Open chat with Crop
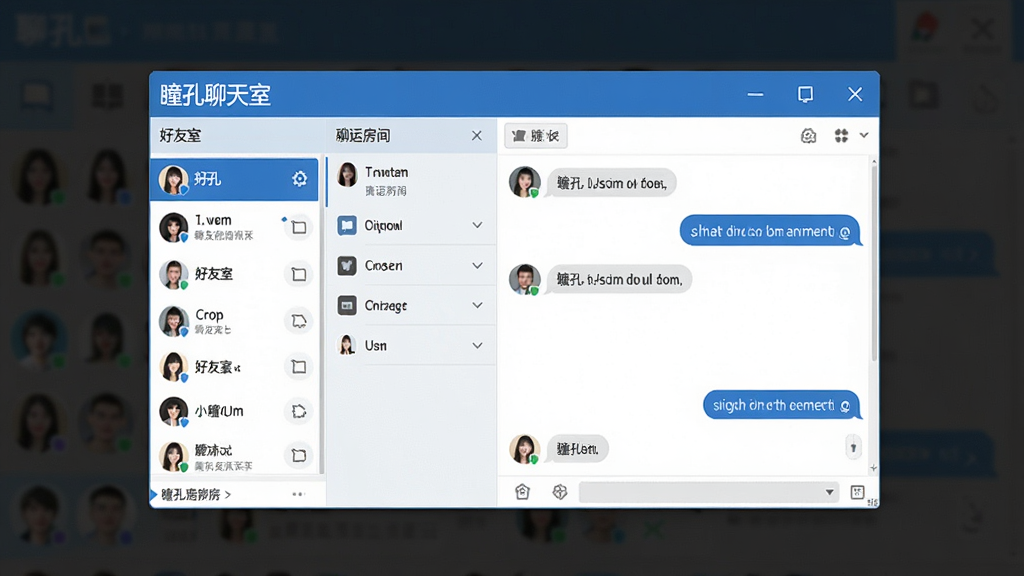Viewport: 1024px width, 576px height. tap(234, 321)
